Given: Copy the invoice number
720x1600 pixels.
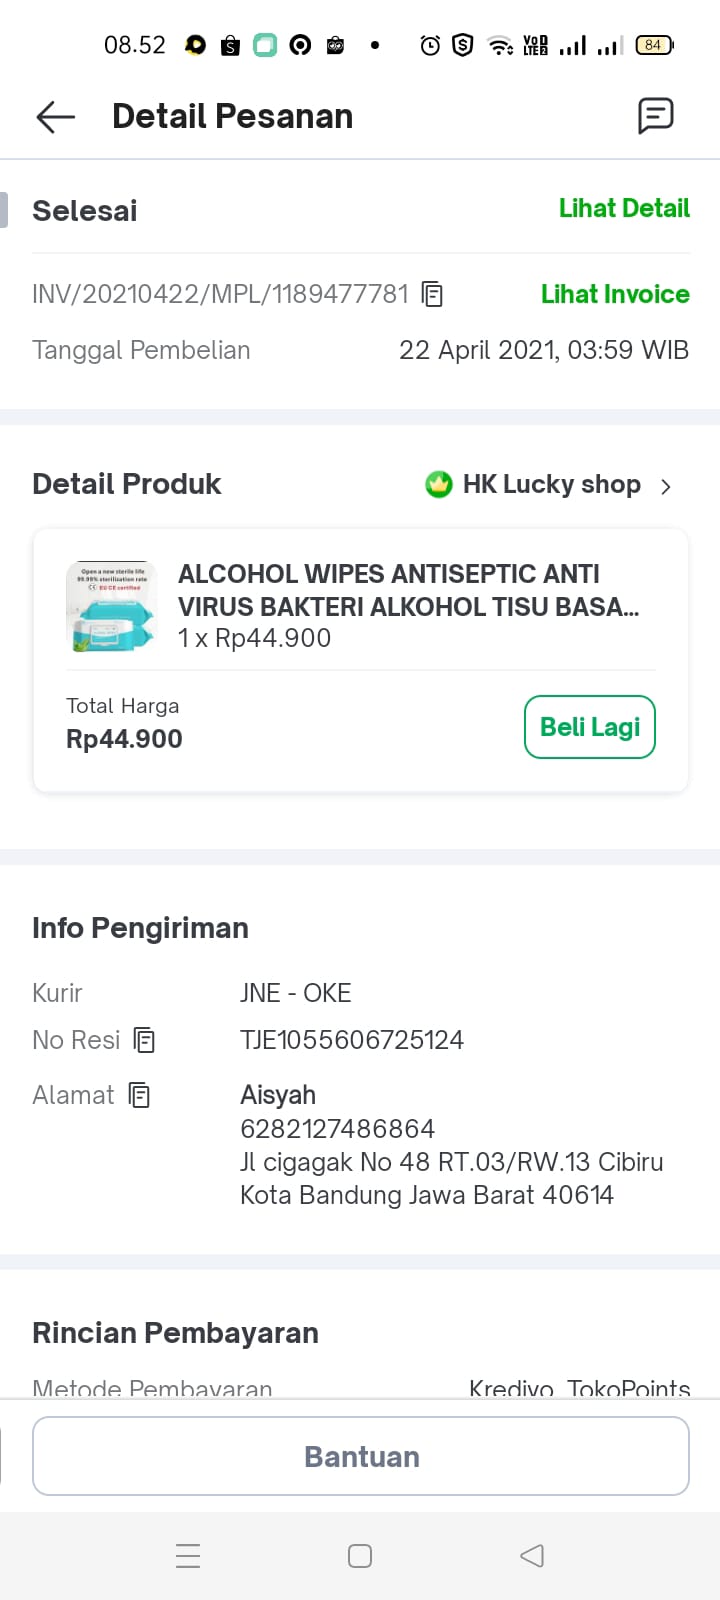Looking at the screenshot, I should [x=432, y=294].
